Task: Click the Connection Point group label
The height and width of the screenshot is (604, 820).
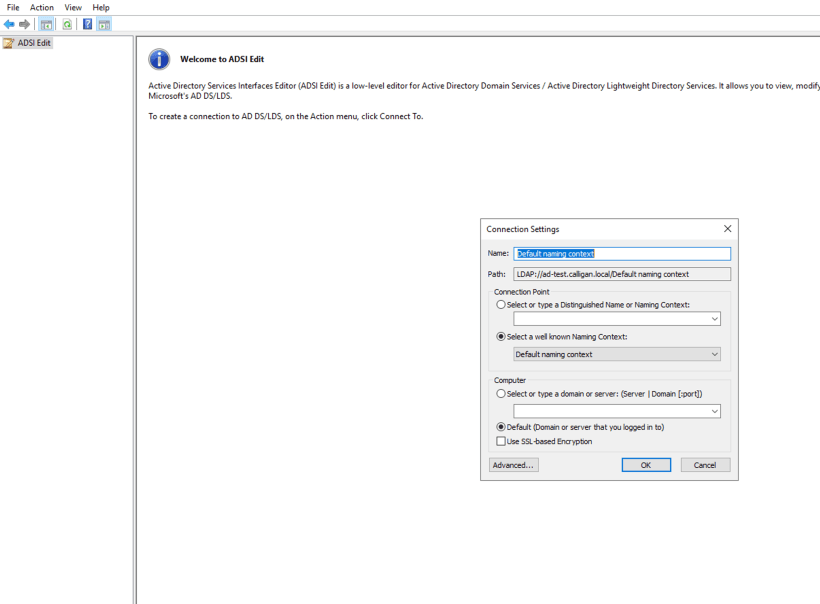Action: (x=521, y=292)
